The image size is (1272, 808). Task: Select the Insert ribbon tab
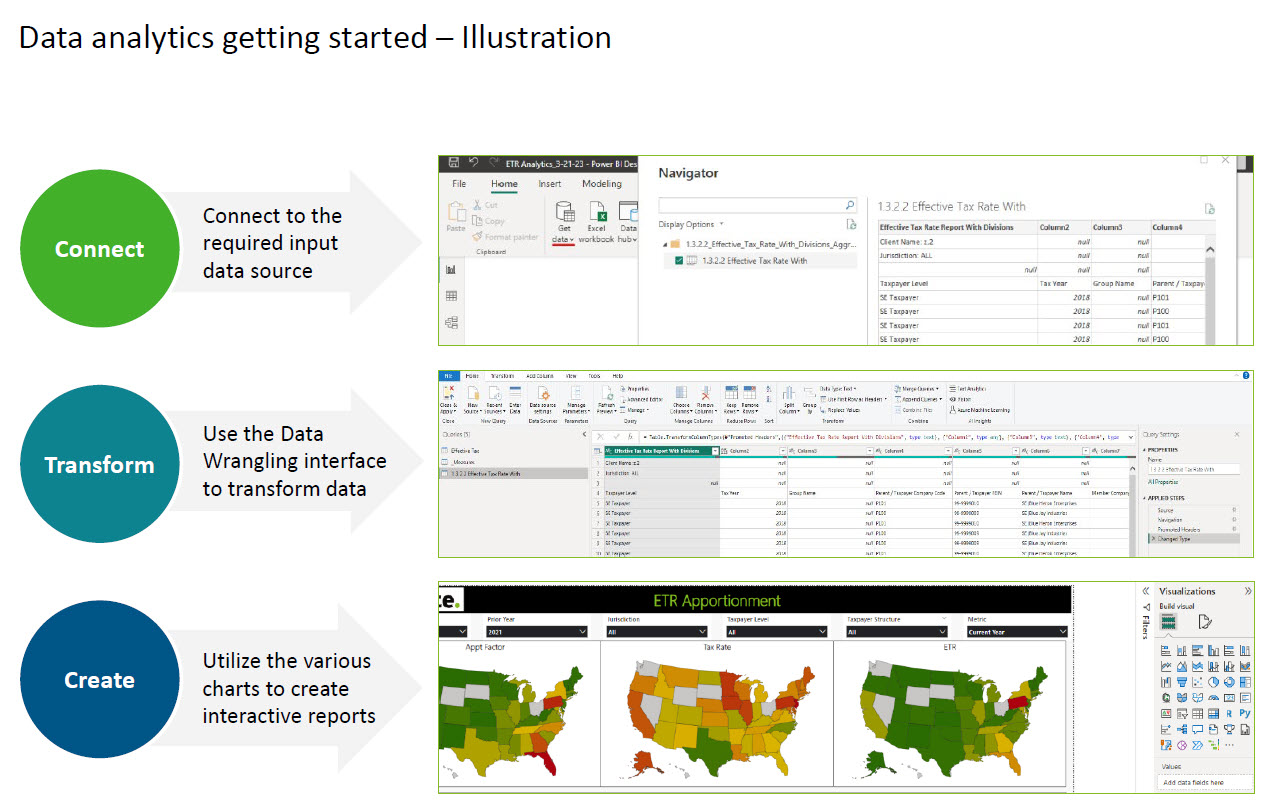[549, 184]
